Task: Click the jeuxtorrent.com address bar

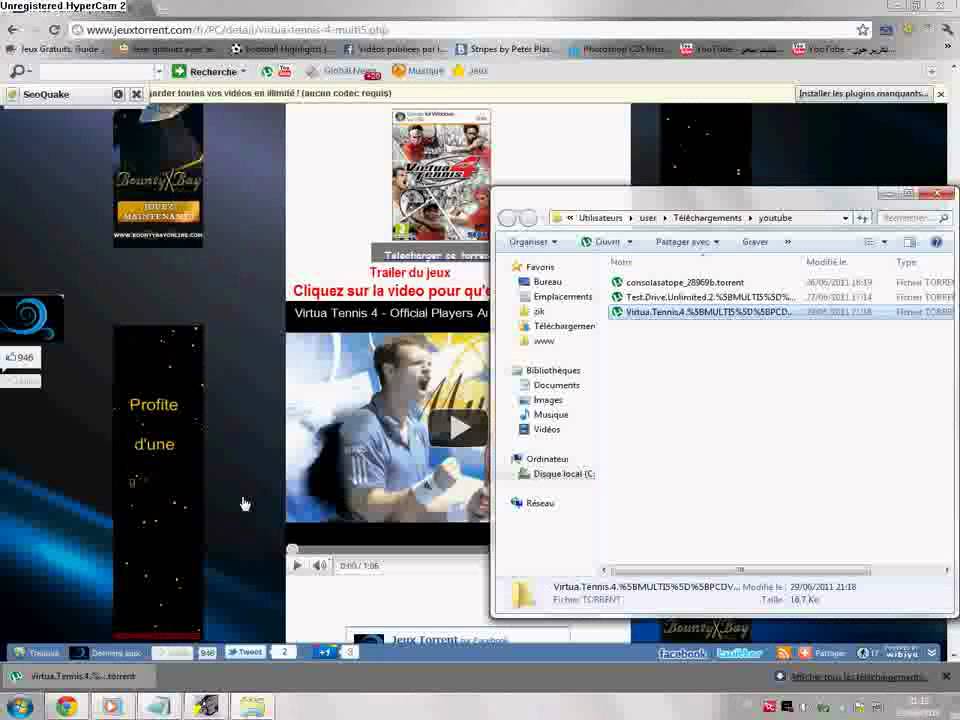Action: coord(465,29)
